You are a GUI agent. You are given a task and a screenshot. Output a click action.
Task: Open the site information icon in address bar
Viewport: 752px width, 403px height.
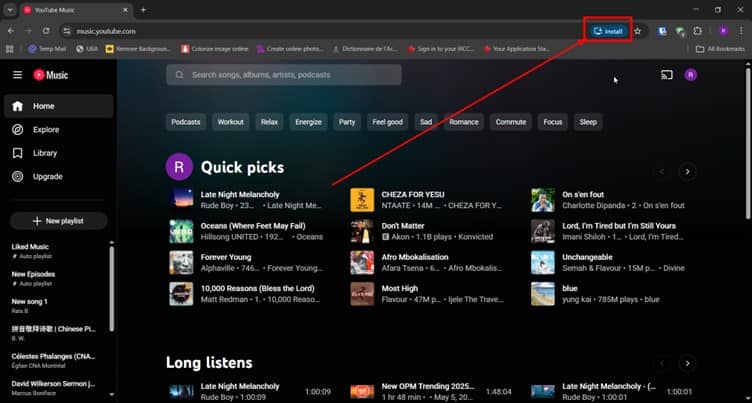67,31
